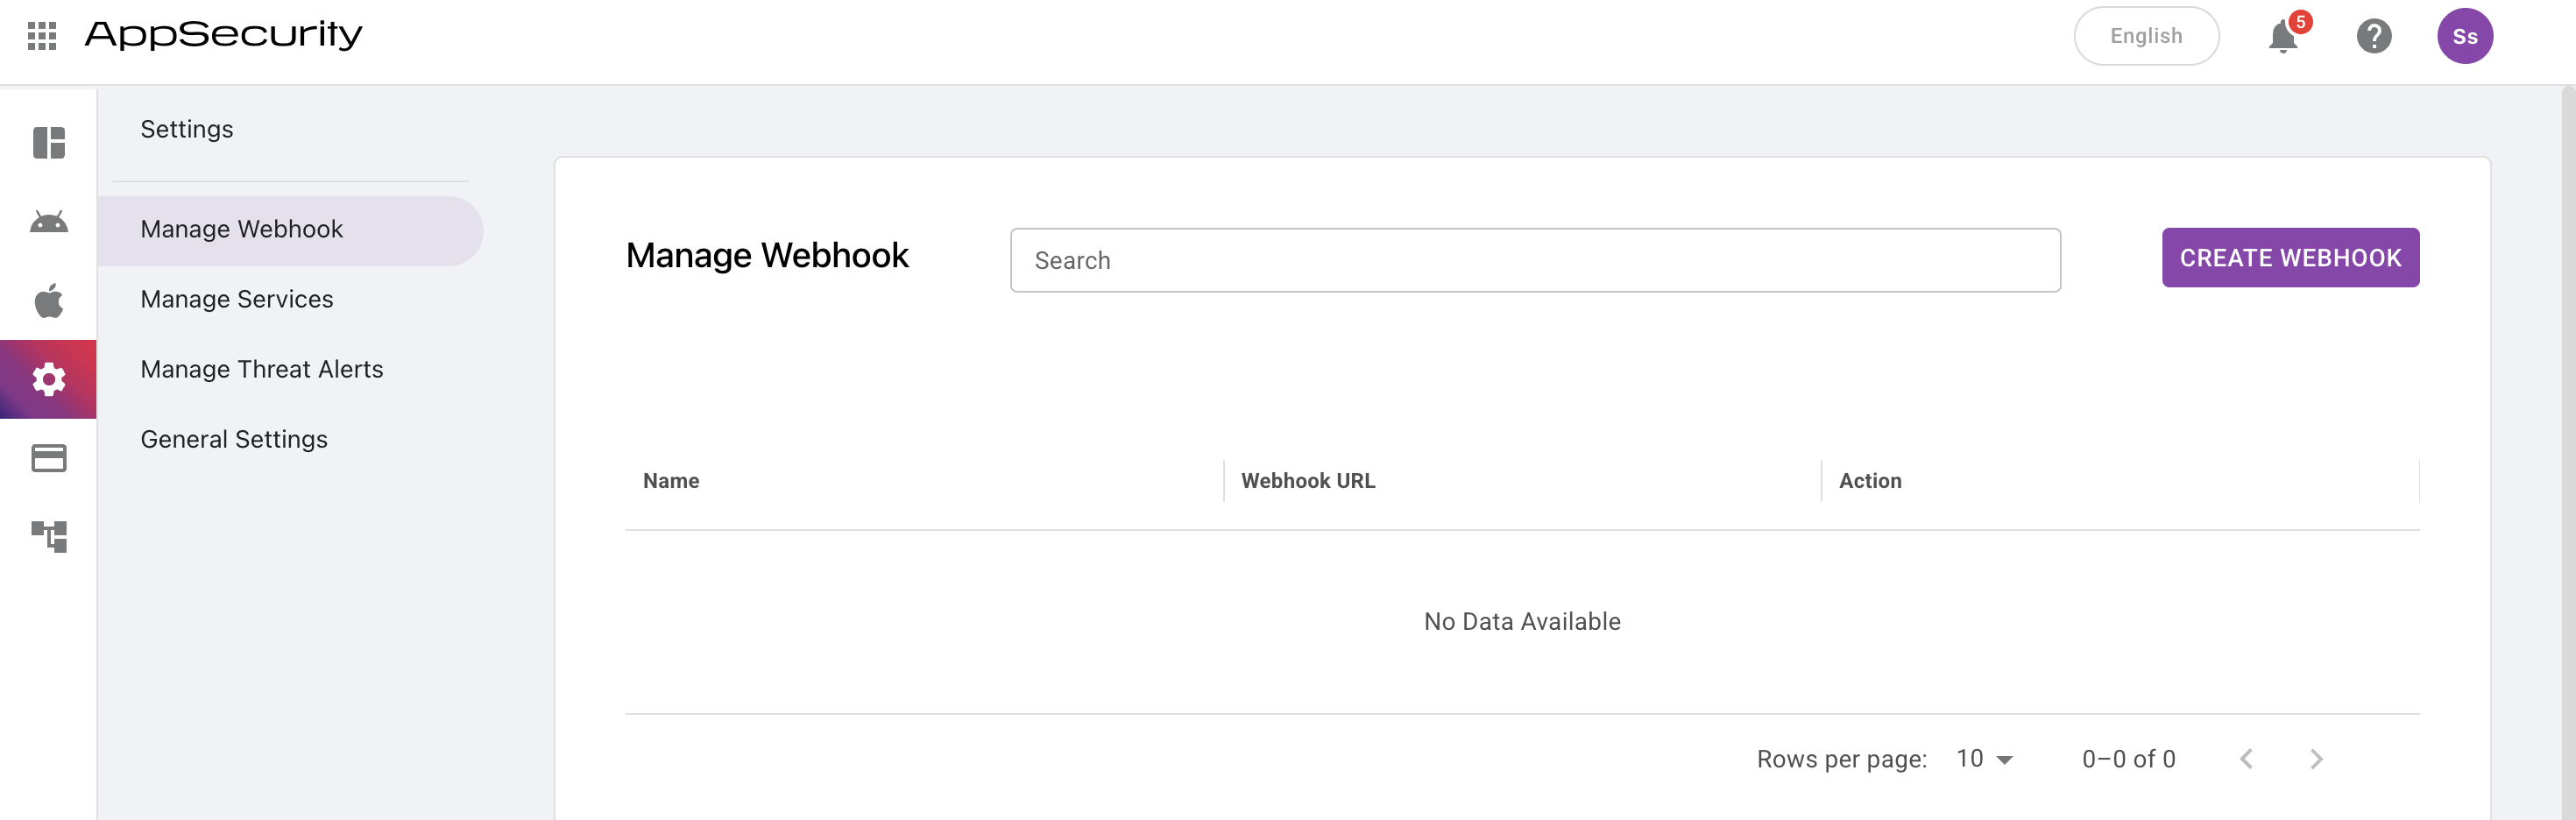The height and width of the screenshot is (820, 2576).
Task: Go to the previous table page
Action: [x=2246, y=759]
